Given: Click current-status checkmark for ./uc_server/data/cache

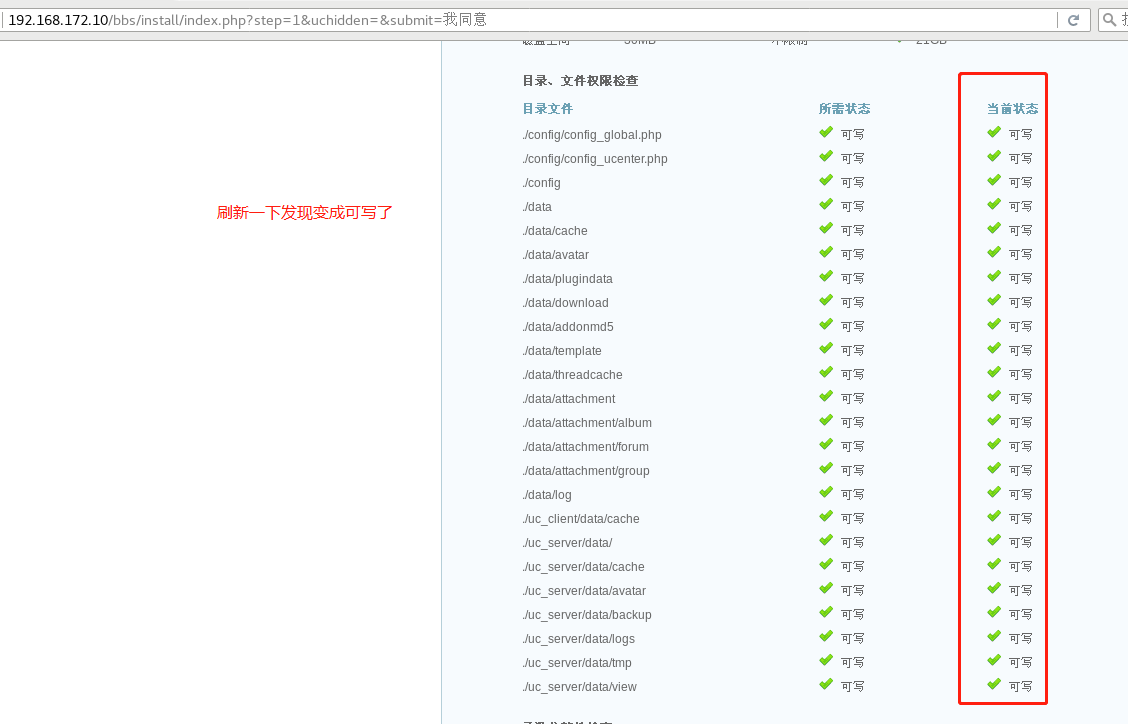Looking at the screenshot, I should [994, 564].
